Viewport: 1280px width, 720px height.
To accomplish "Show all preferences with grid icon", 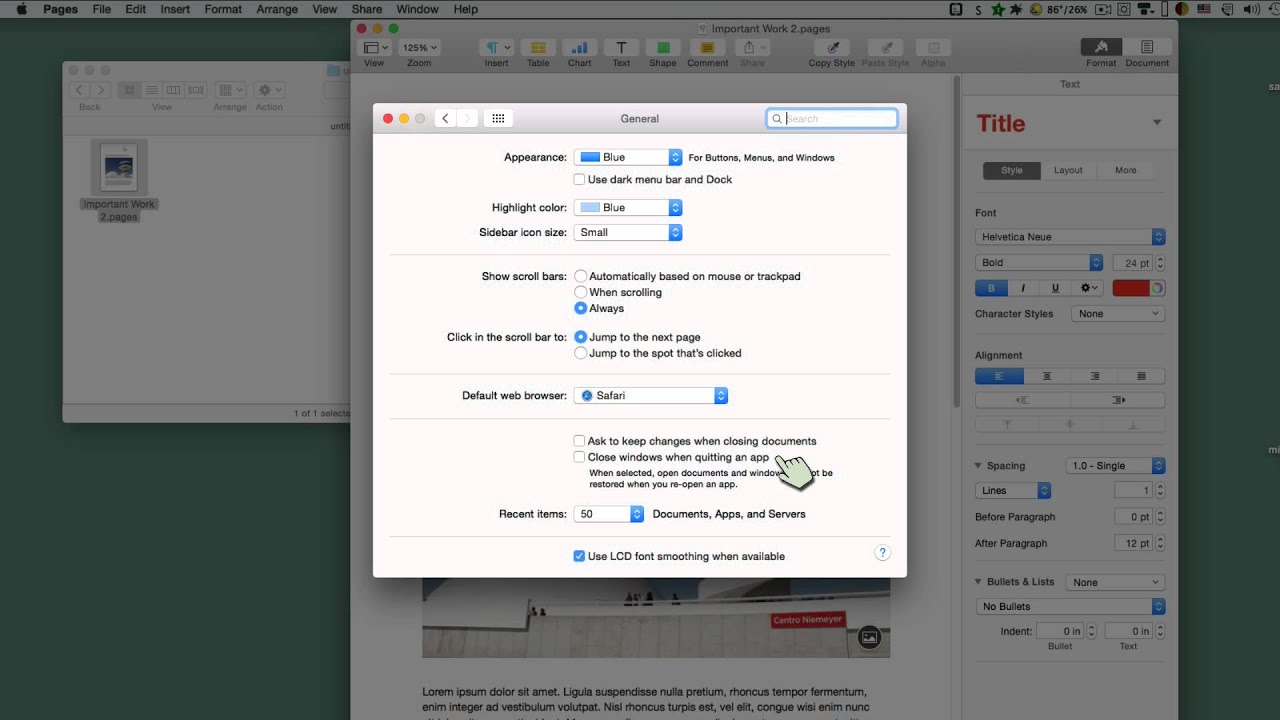I will point(498,118).
